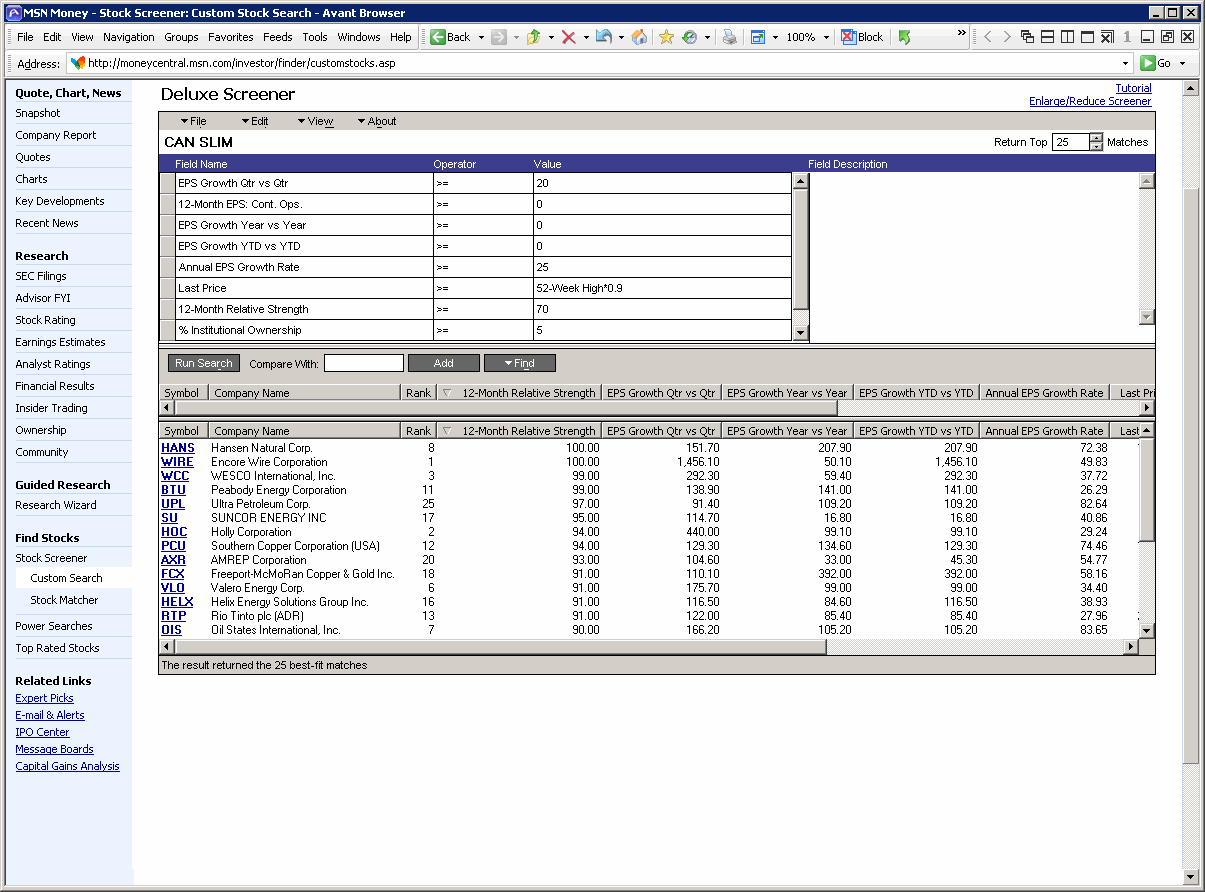Open the Find dropdown button in screener
Screen dimensions: 1205x892
pyautogui.click(x=519, y=363)
